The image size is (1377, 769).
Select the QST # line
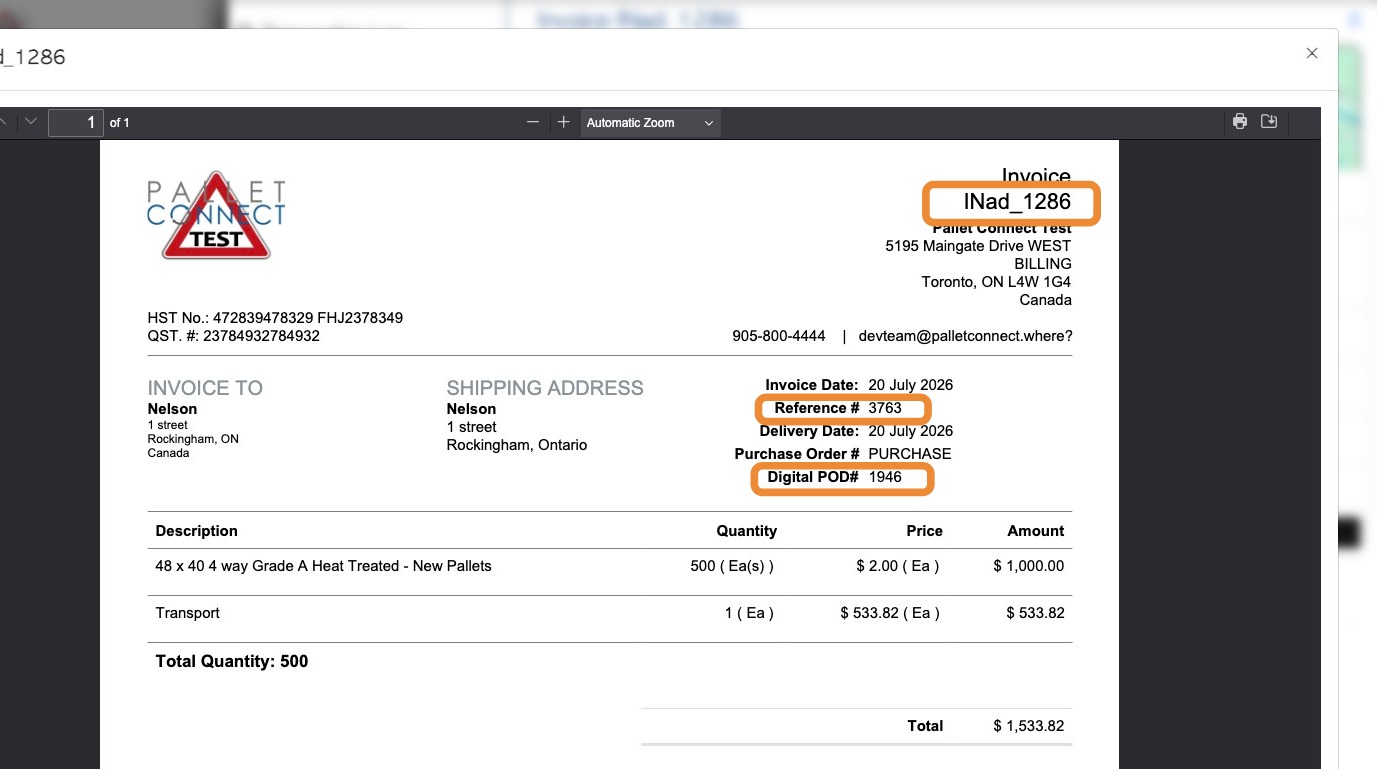233,336
